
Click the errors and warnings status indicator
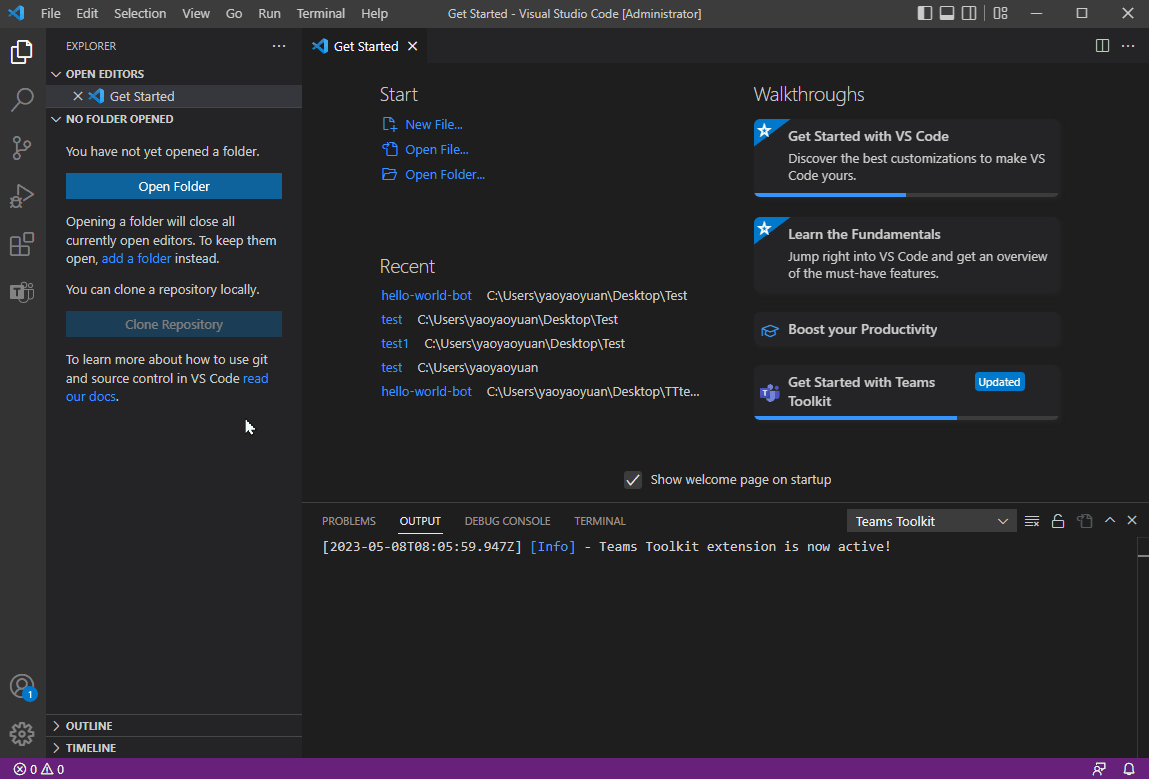[39, 769]
